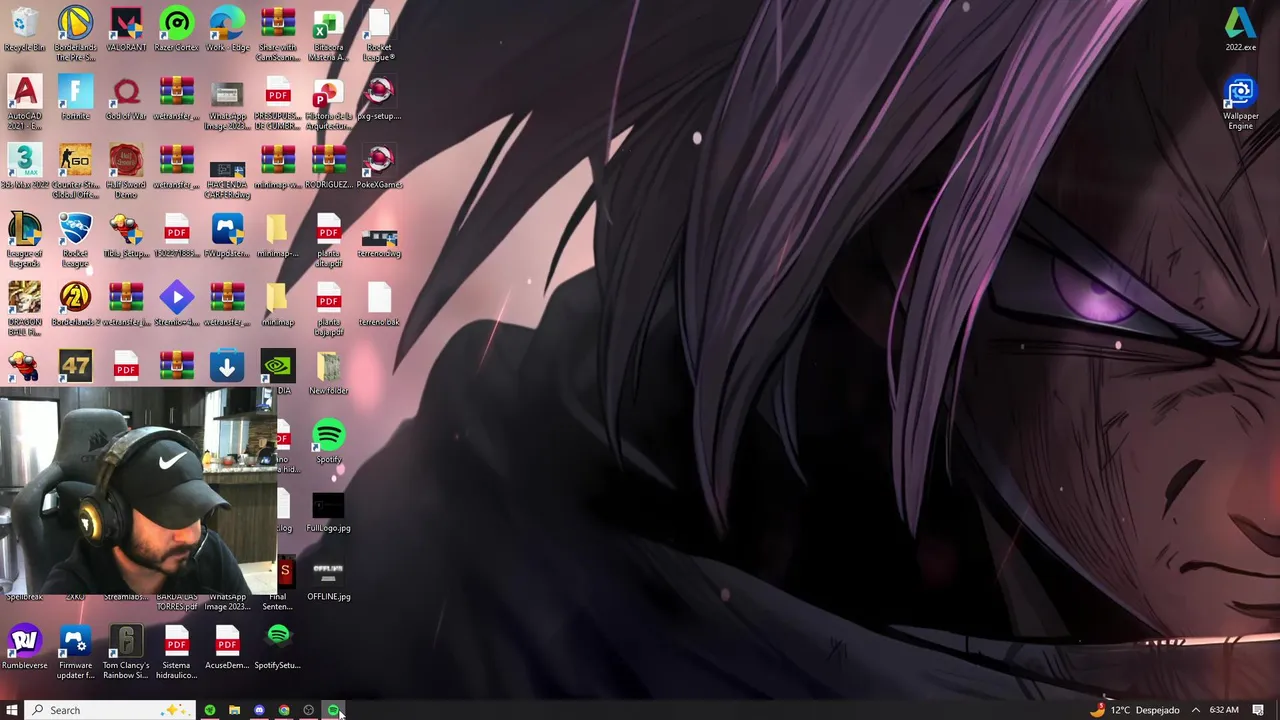Open the PRESUPUESTO DE CUMBR PDF
Image resolution: width=1280 pixels, height=720 pixels.
coord(278,102)
